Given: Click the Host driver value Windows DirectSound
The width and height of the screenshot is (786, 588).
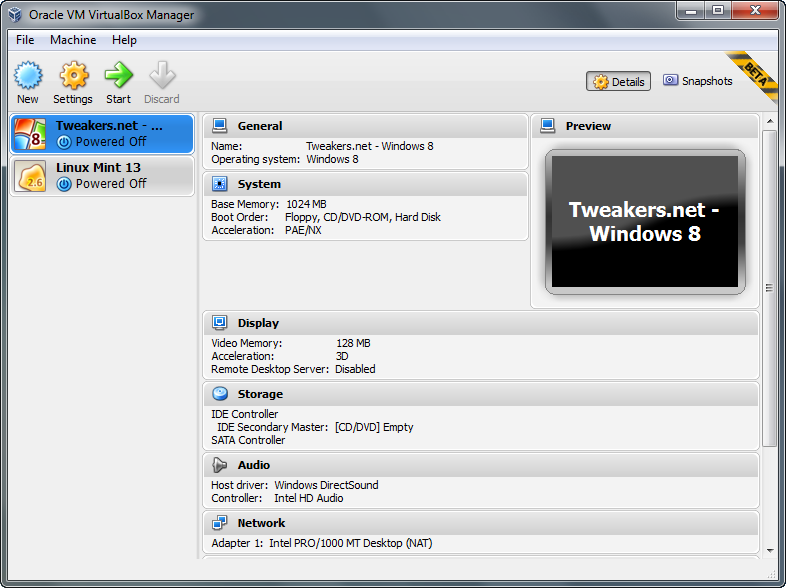Looking at the screenshot, I should pos(326,485).
